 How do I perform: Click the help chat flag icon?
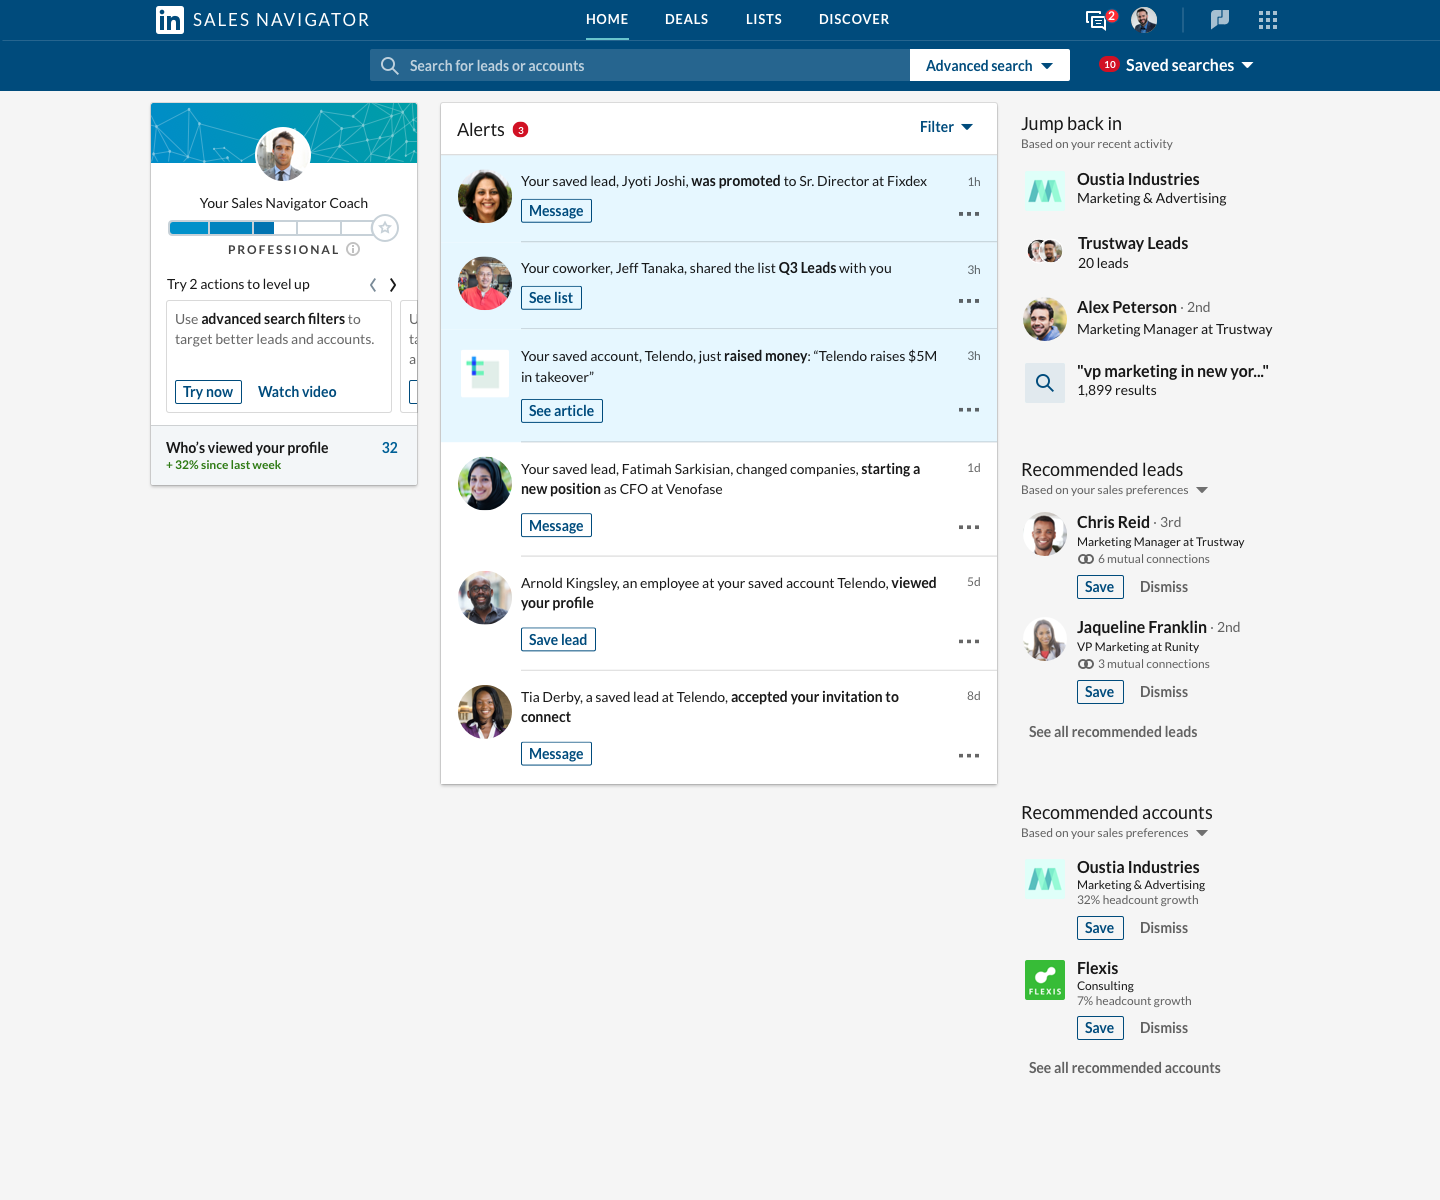pyautogui.click(x=1220, y=19)
